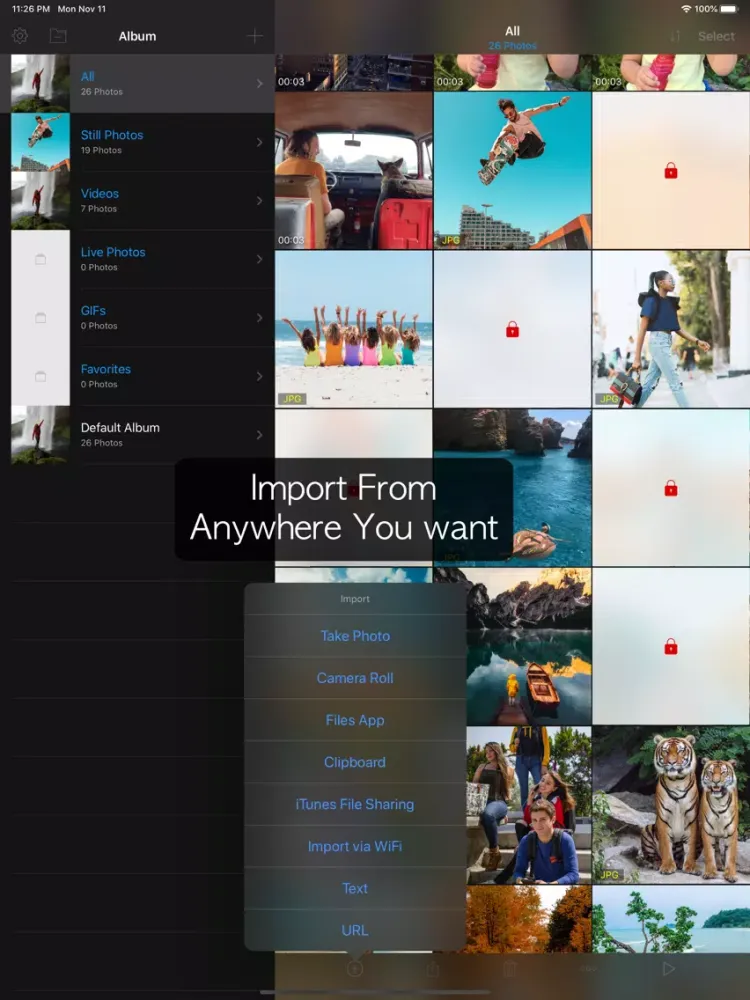750x1000 pixels.
Task: Choose Text import option
Action: (355, 888)
